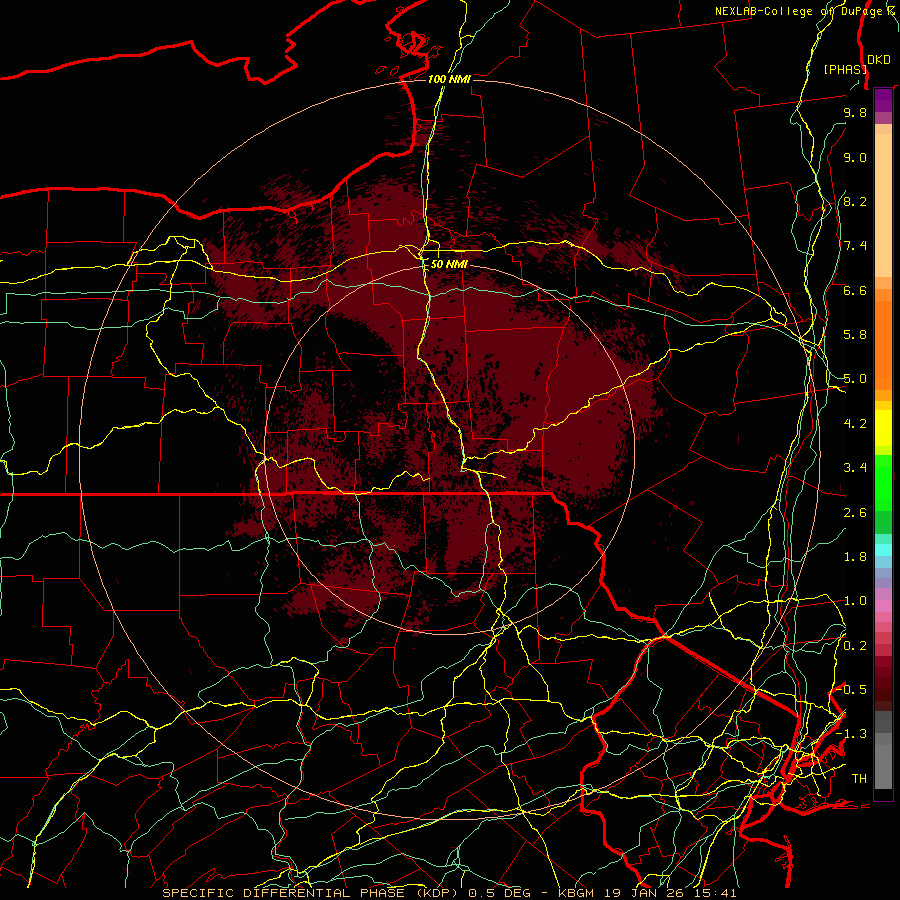The image size is (900, 900).
Task: Click the 5.8 legend value
Action: tap(855, 335)
